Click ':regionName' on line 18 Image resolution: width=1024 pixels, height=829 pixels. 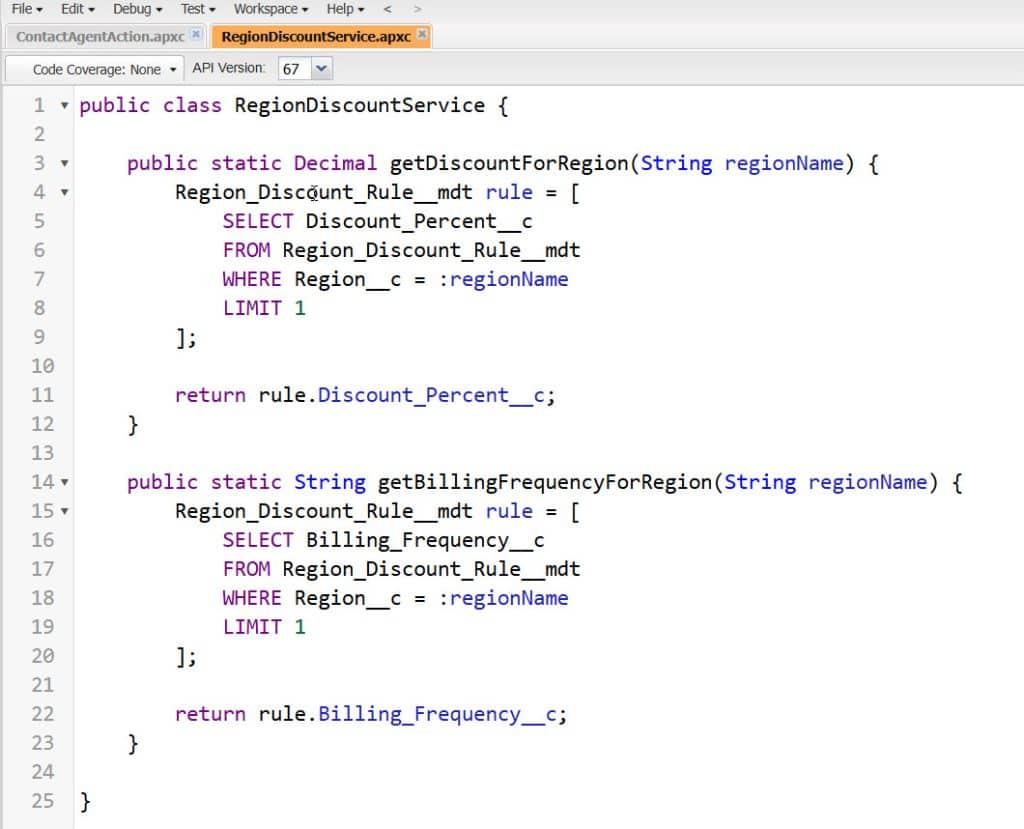[x=503, y=598]
